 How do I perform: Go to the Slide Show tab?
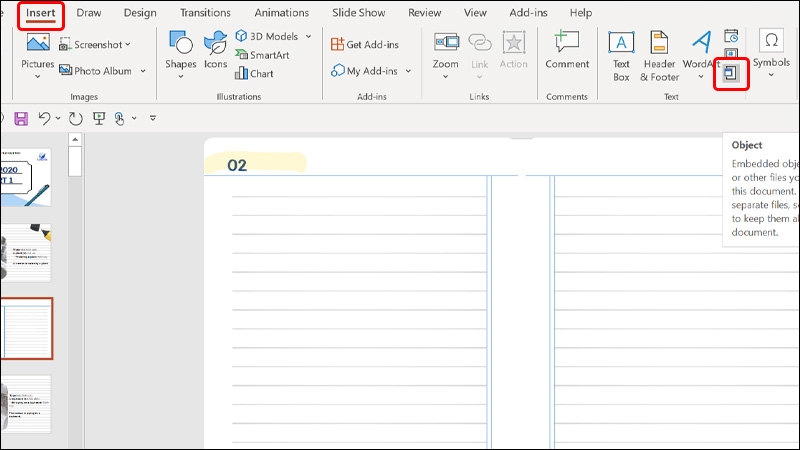click(x=359, y=13)
